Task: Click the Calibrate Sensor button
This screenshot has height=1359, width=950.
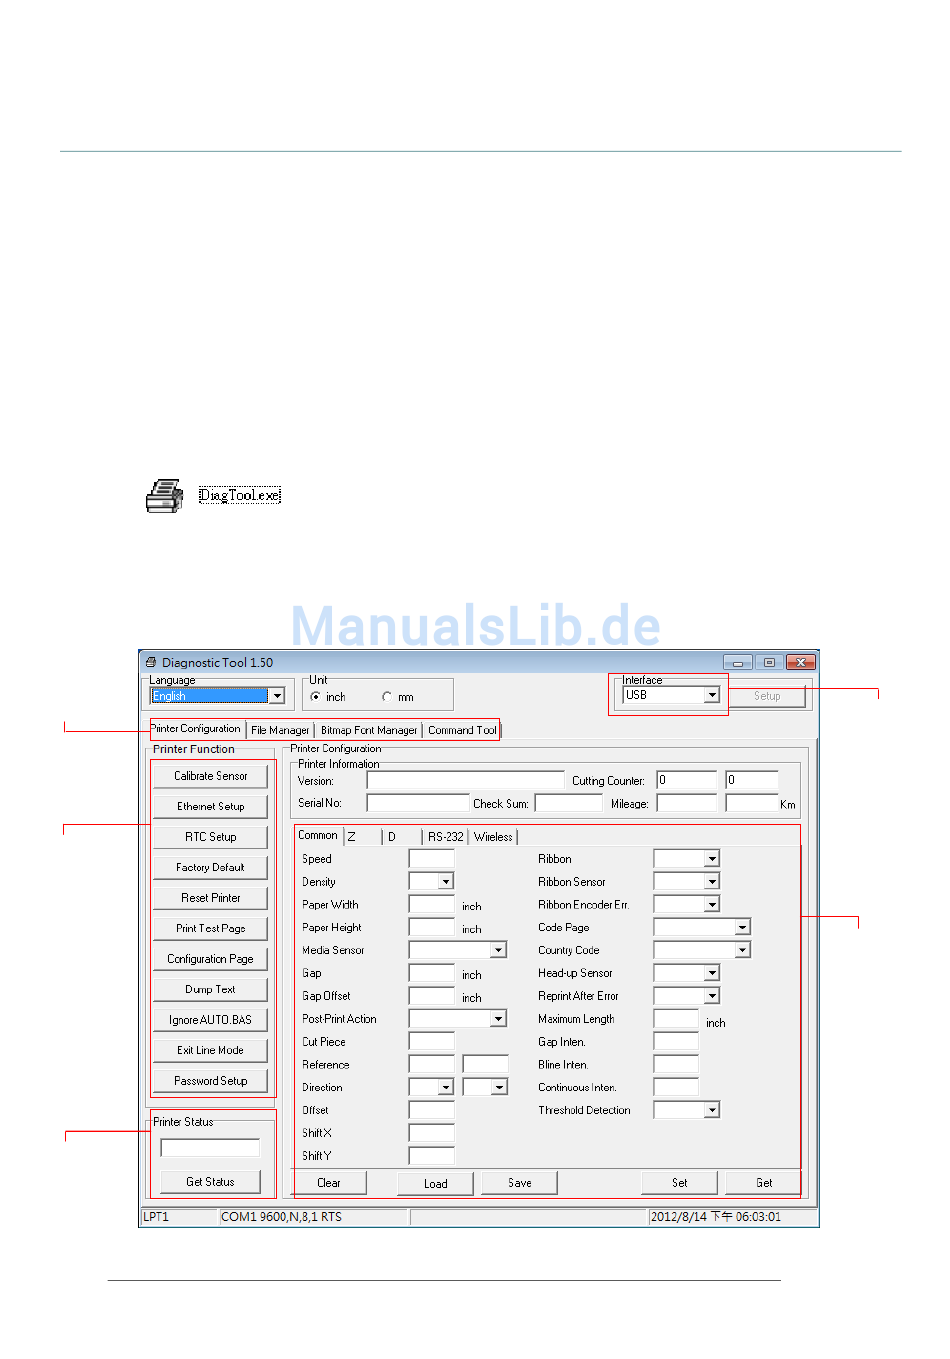Action: [x=210, y=776]
